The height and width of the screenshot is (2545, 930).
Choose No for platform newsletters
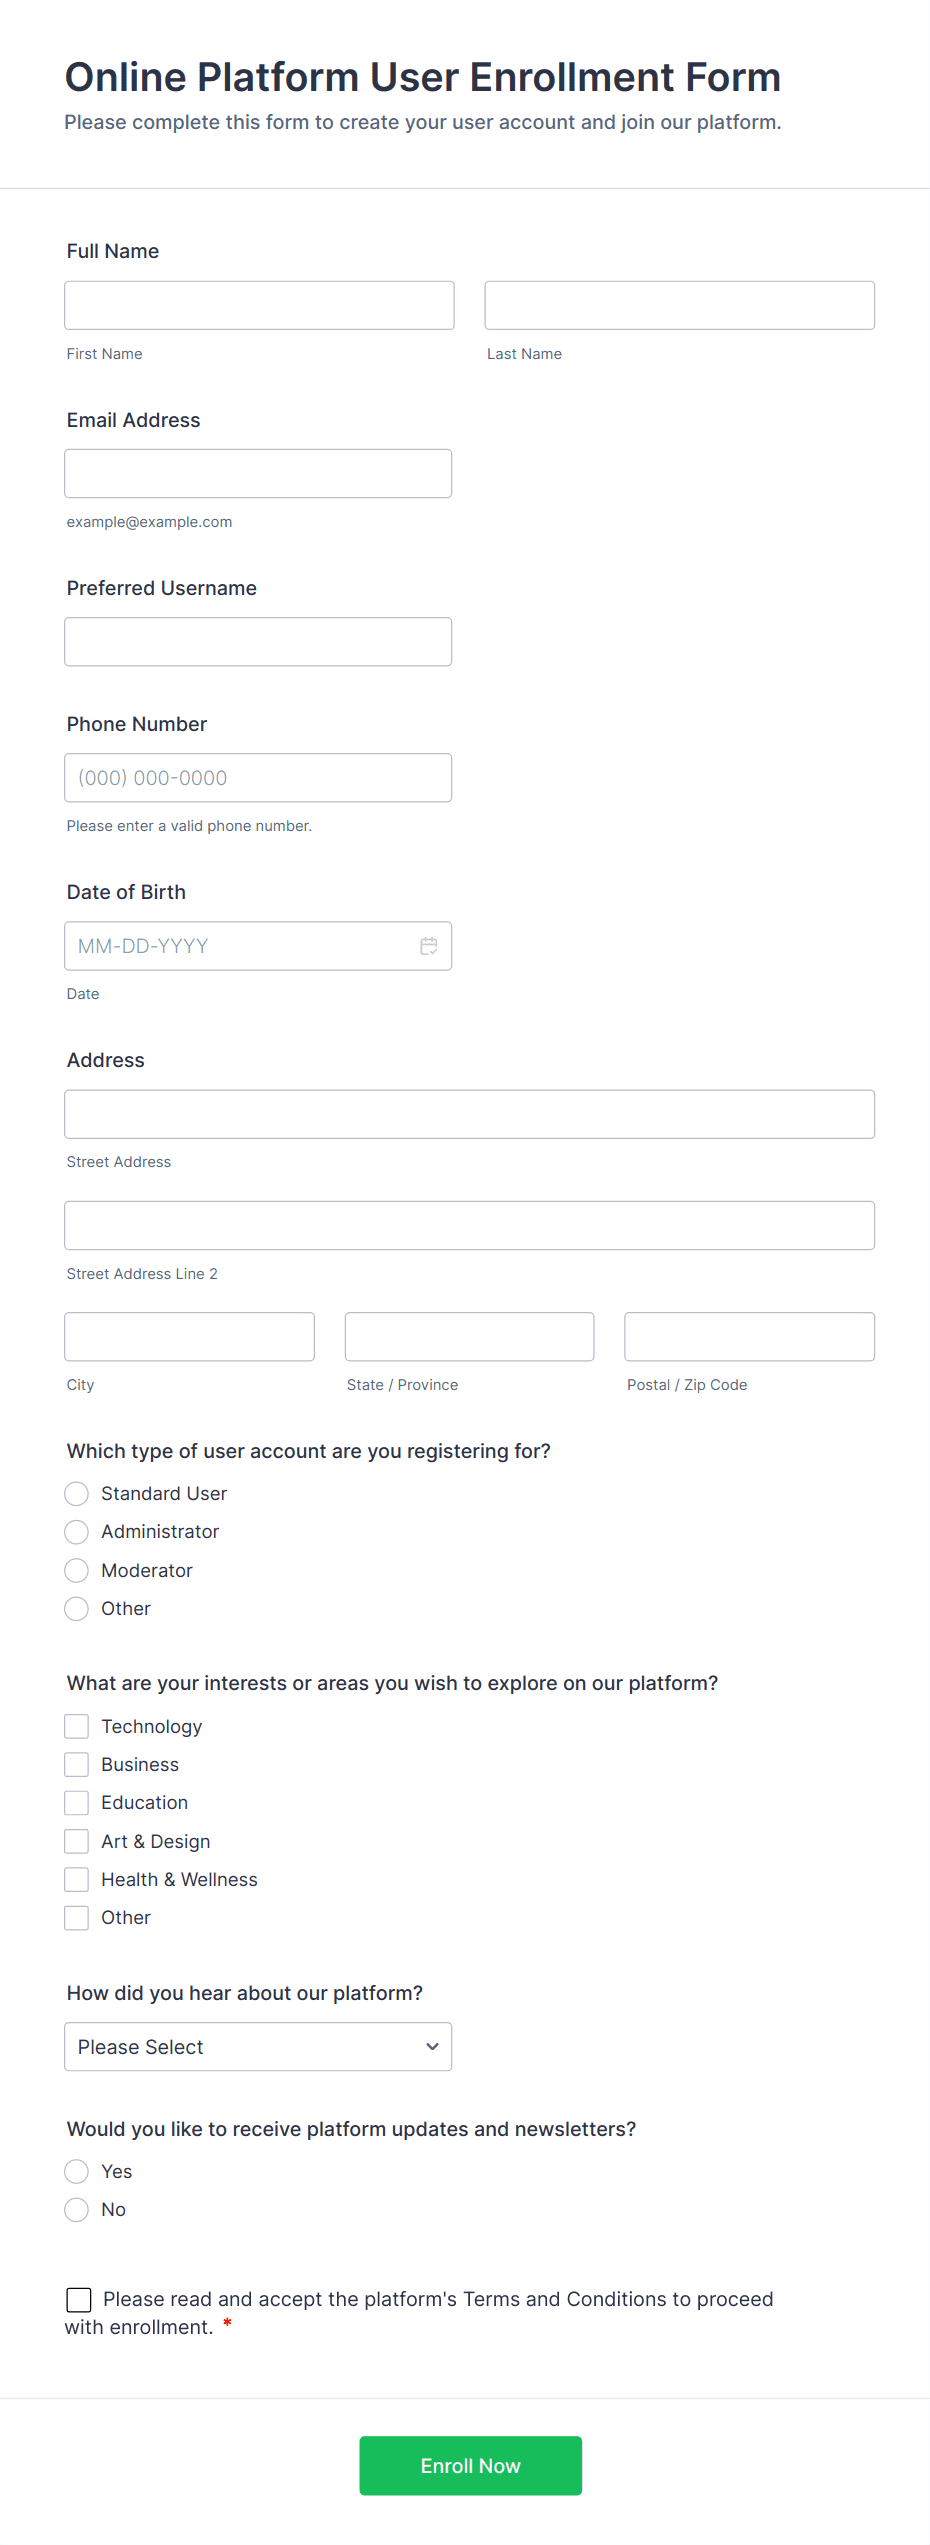point(77,2209)
